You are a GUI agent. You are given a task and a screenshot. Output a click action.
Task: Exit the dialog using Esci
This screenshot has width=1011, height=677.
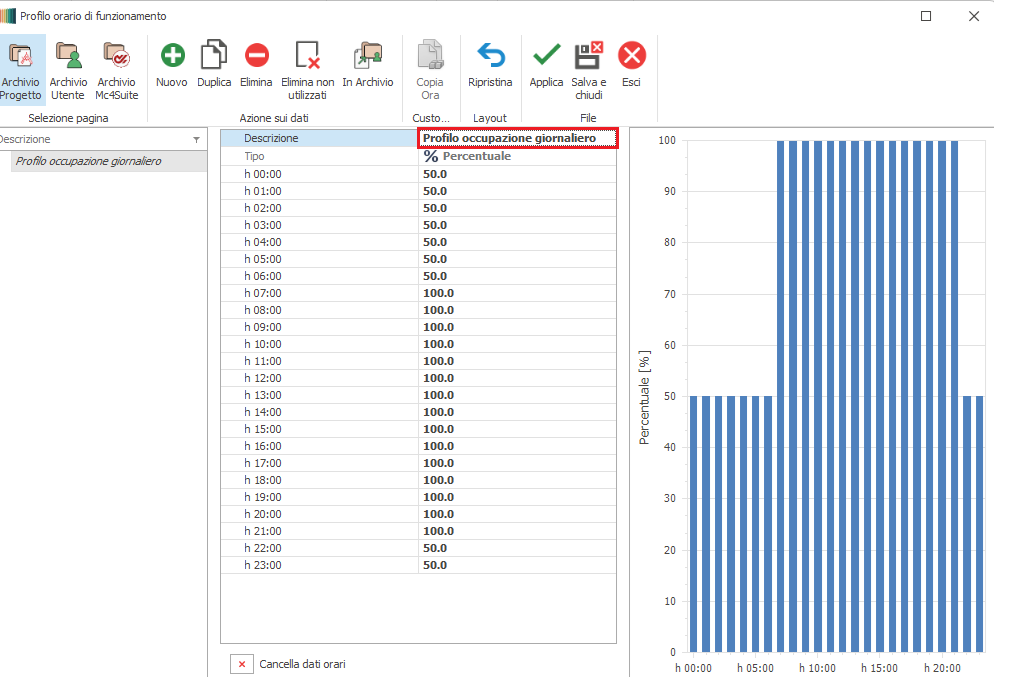pyautogui.click(x=631, y=56)
